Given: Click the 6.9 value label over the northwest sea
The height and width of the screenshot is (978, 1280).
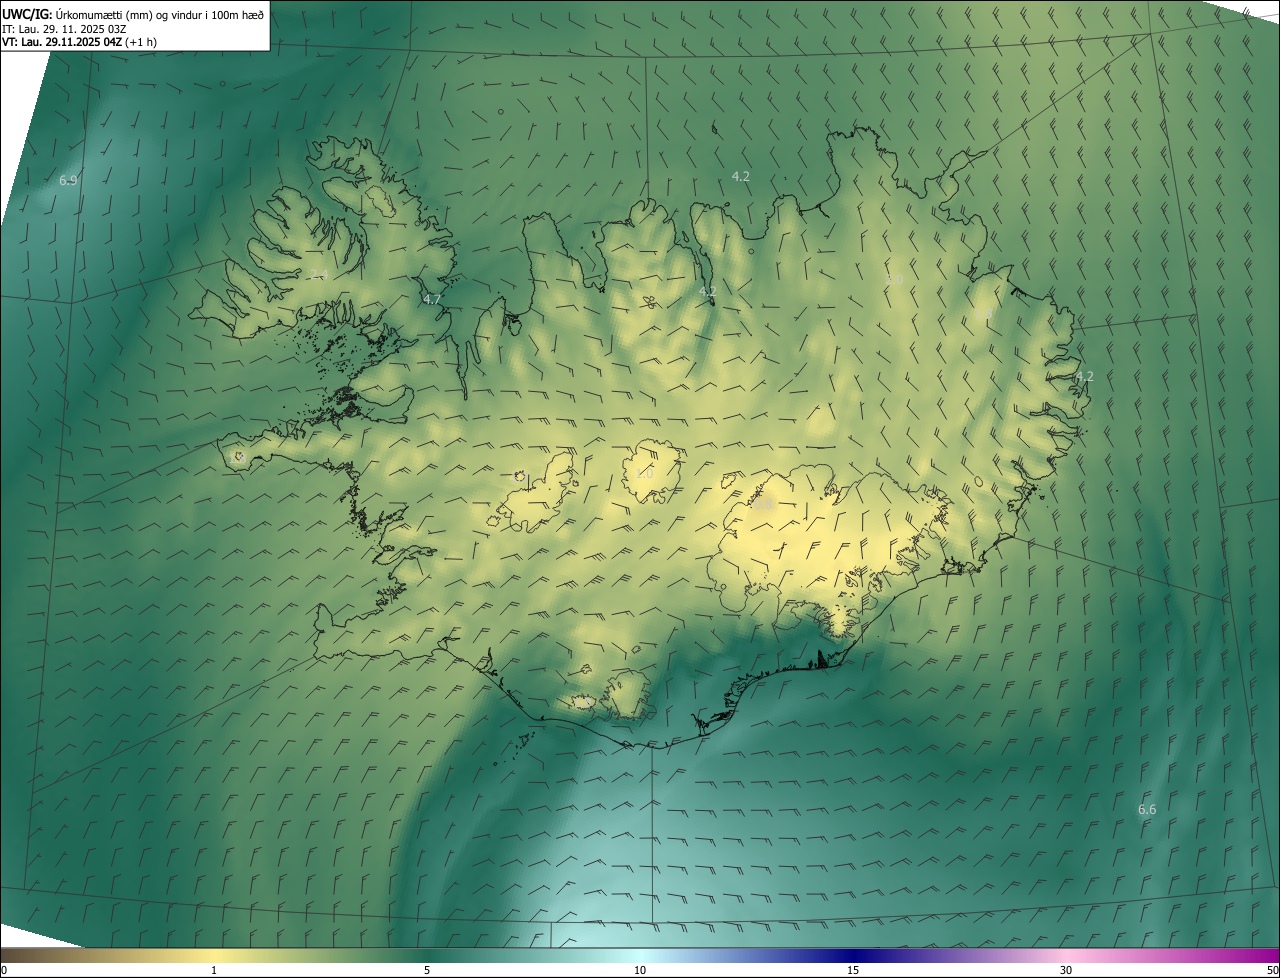Looking at the screenshot, I should coord(68,181).
